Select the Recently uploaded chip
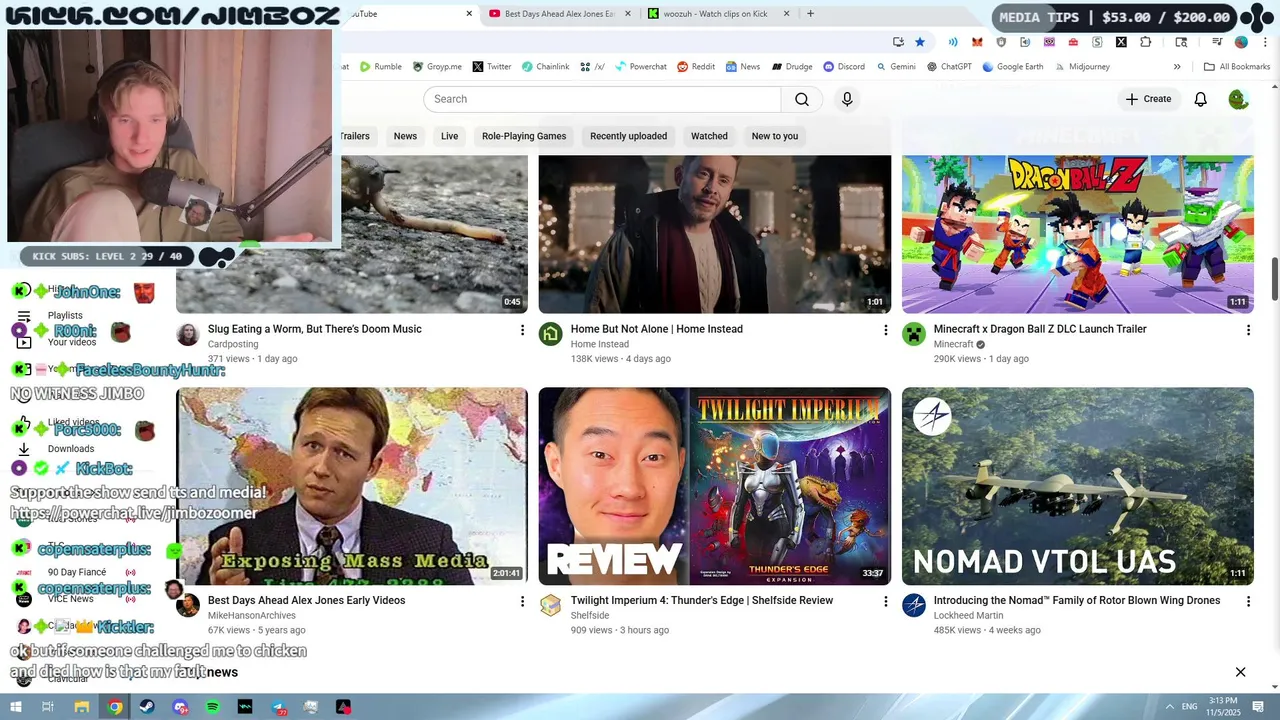 628,136
